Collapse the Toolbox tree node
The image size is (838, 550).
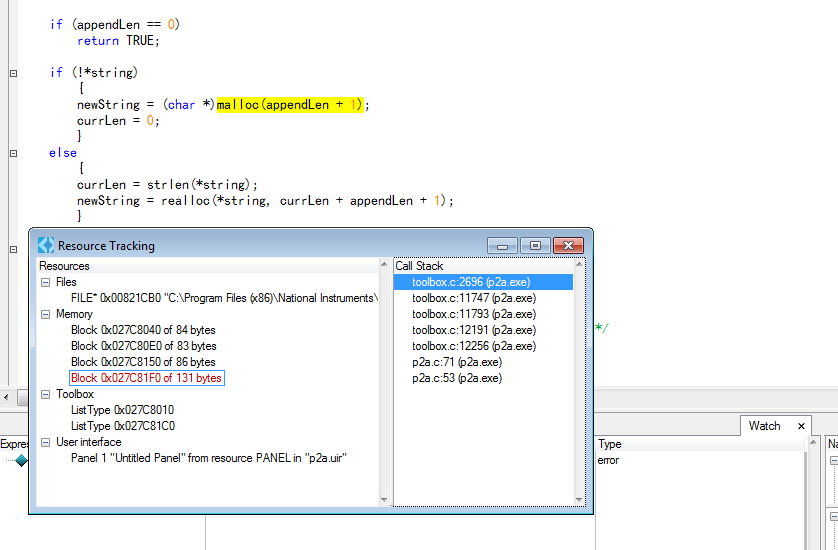tap(46, 394)
